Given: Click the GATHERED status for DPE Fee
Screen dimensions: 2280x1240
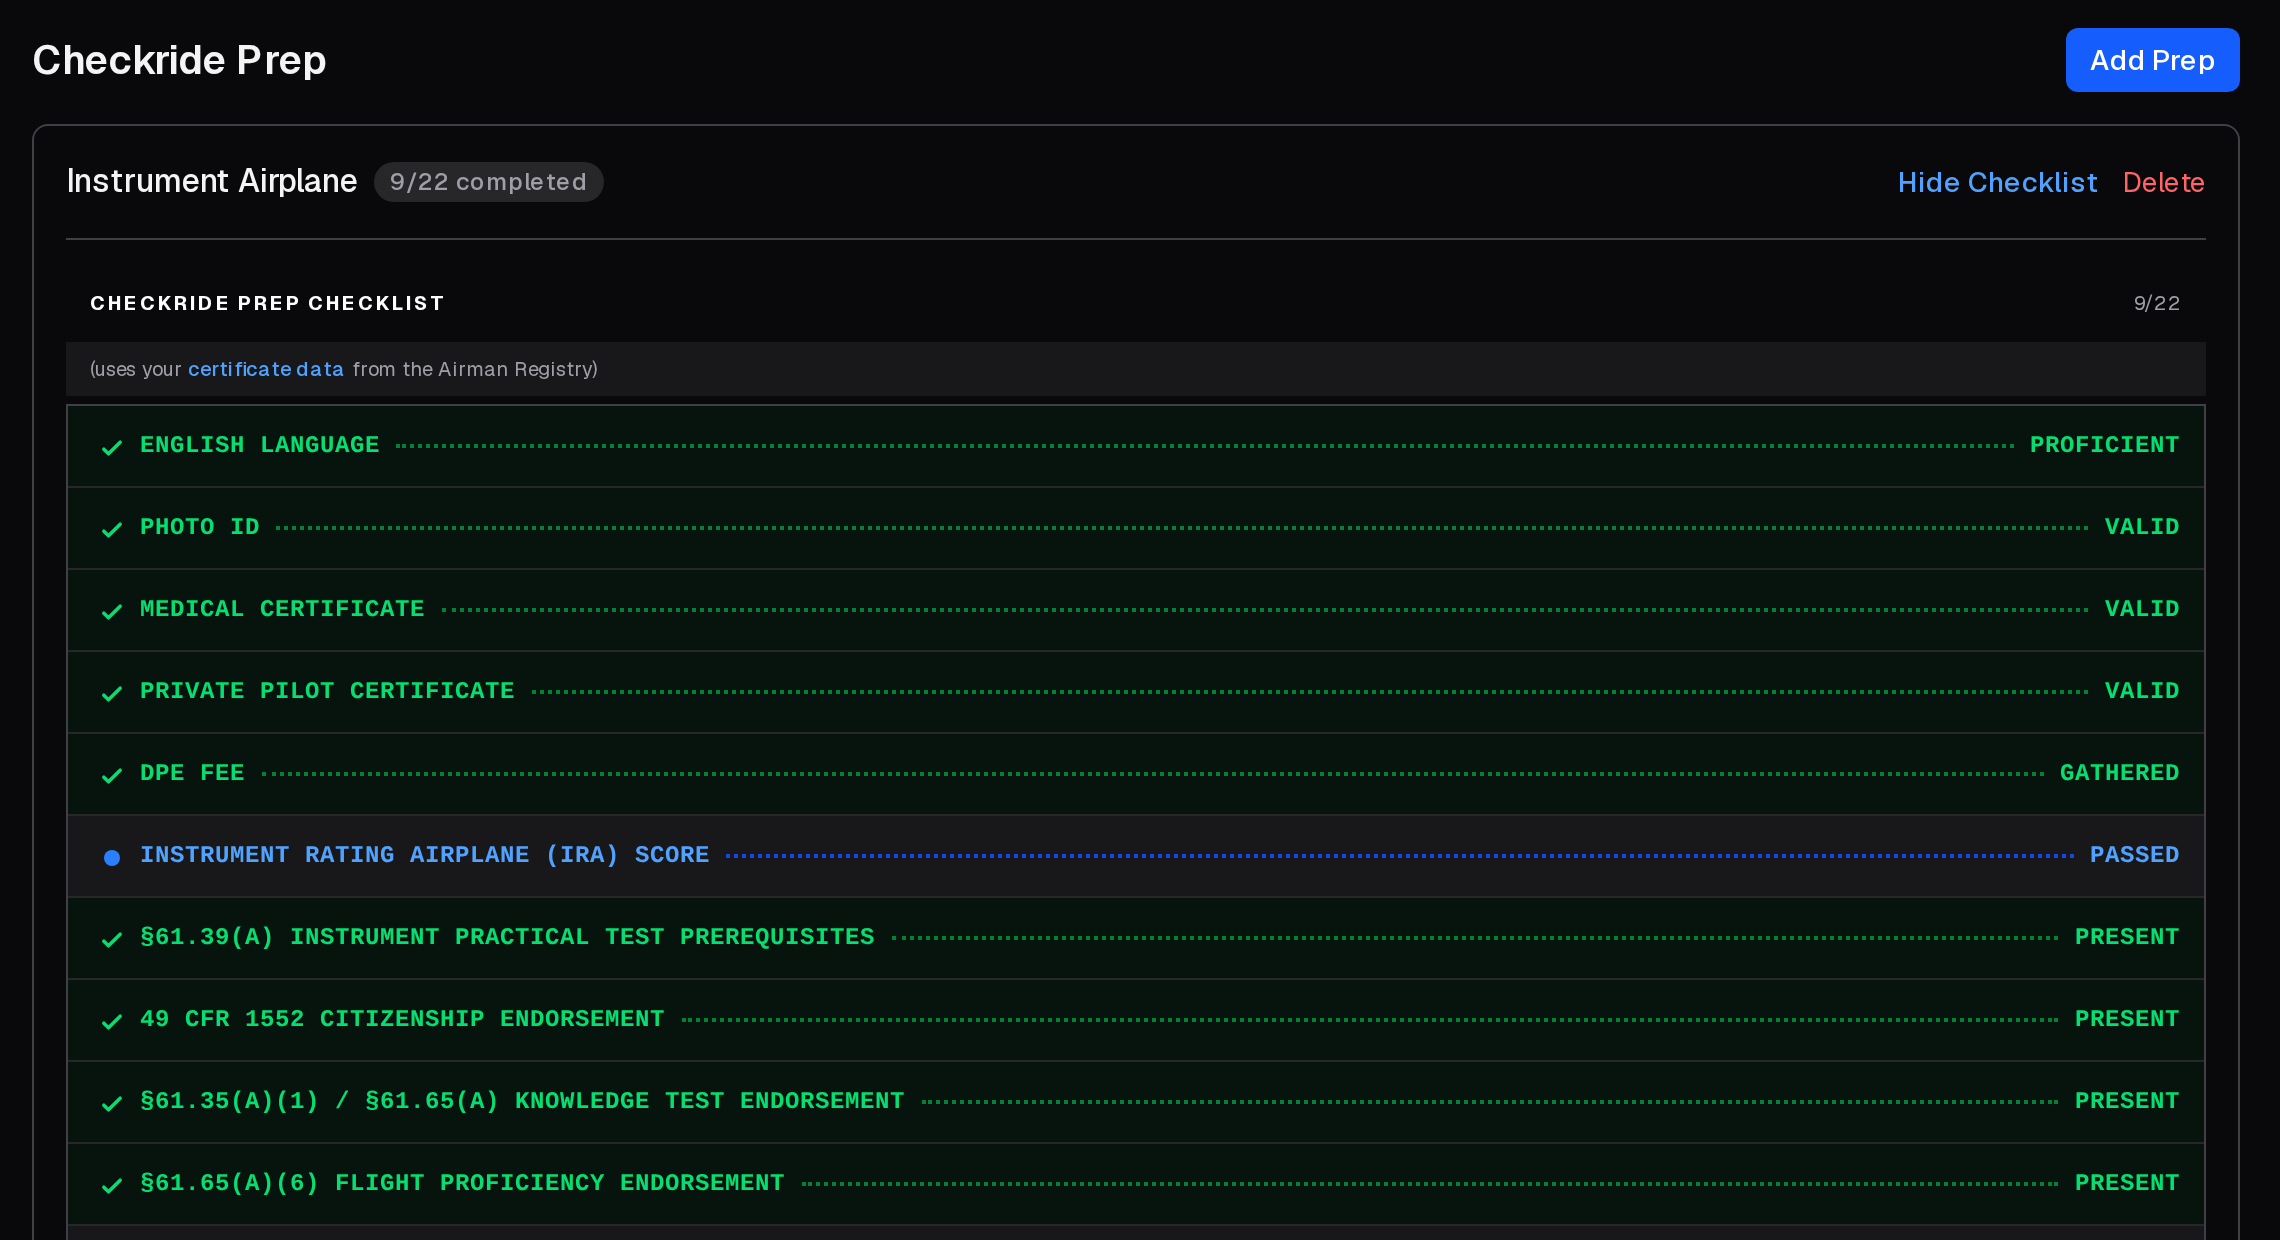Looking at the screenshot, I should tap(2119, 773).
